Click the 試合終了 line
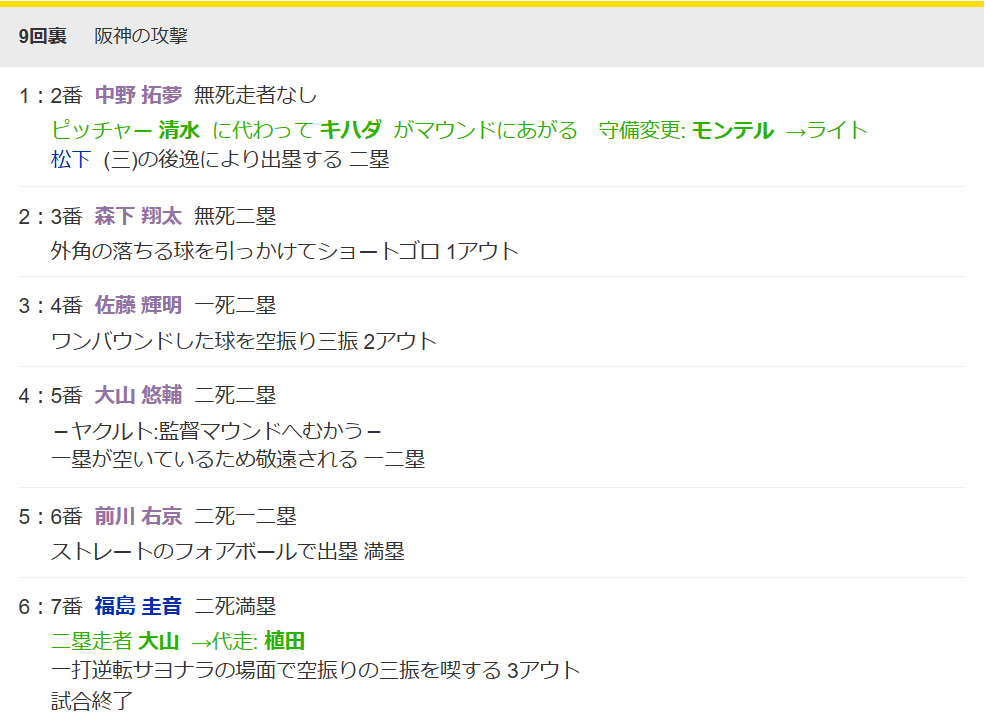Screen dimensions: 986x727 click(x=92, y=701)
